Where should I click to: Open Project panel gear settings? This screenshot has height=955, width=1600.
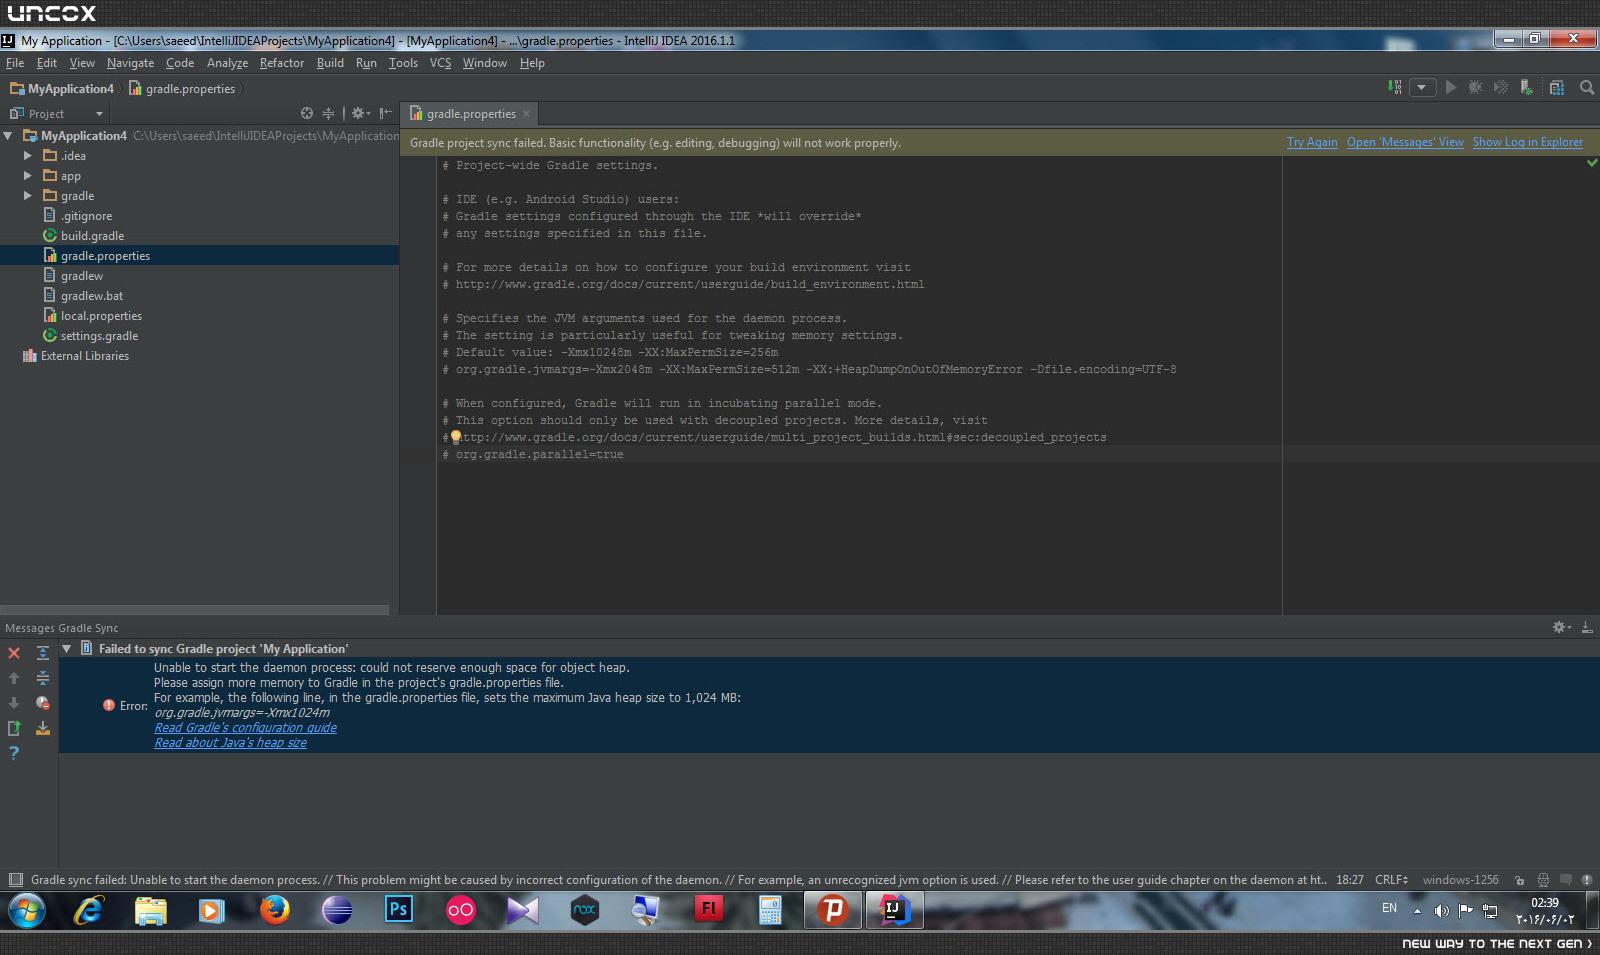pyautogui.click(x=359, y=113)
